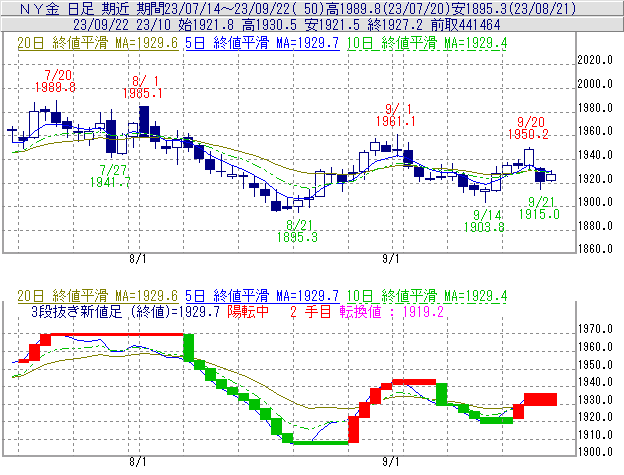Click the 1980.0 upper price axis label
The image size is (624, 475).
tap(595, 108)
